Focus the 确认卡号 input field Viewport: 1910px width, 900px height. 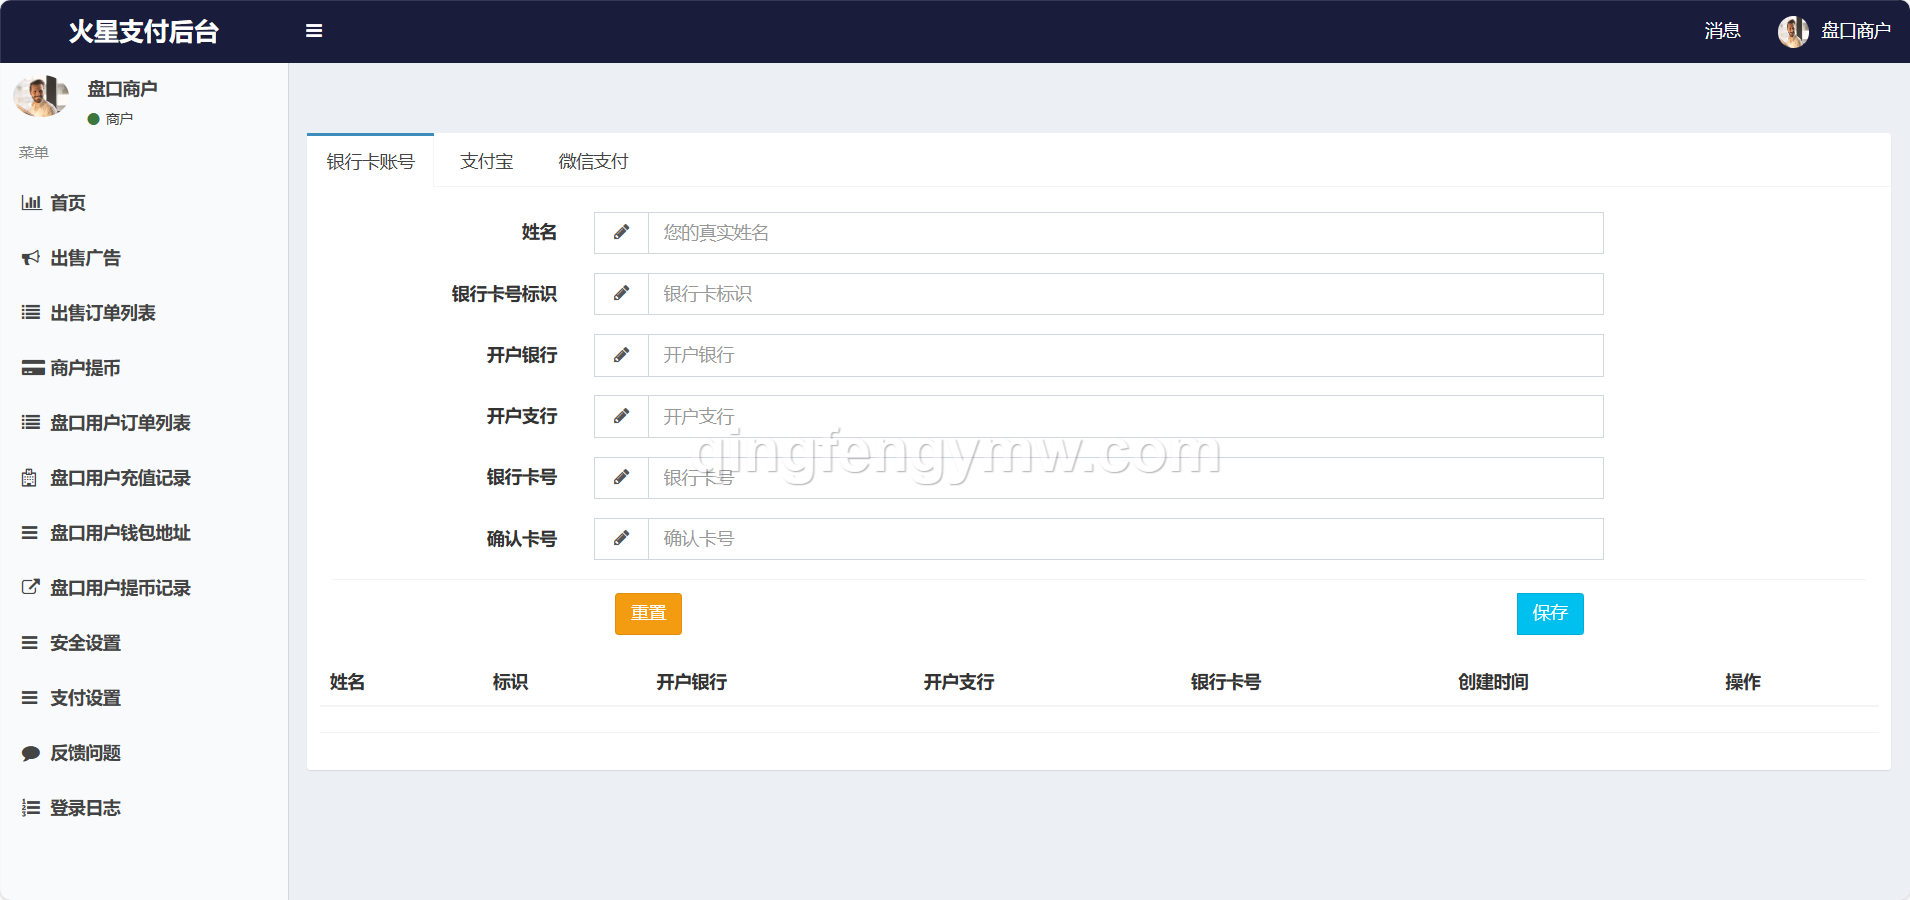coord(1126,539)
